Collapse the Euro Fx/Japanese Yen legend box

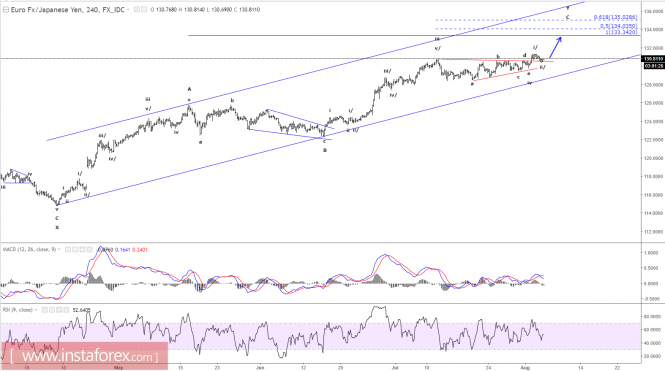coord(6,9)
